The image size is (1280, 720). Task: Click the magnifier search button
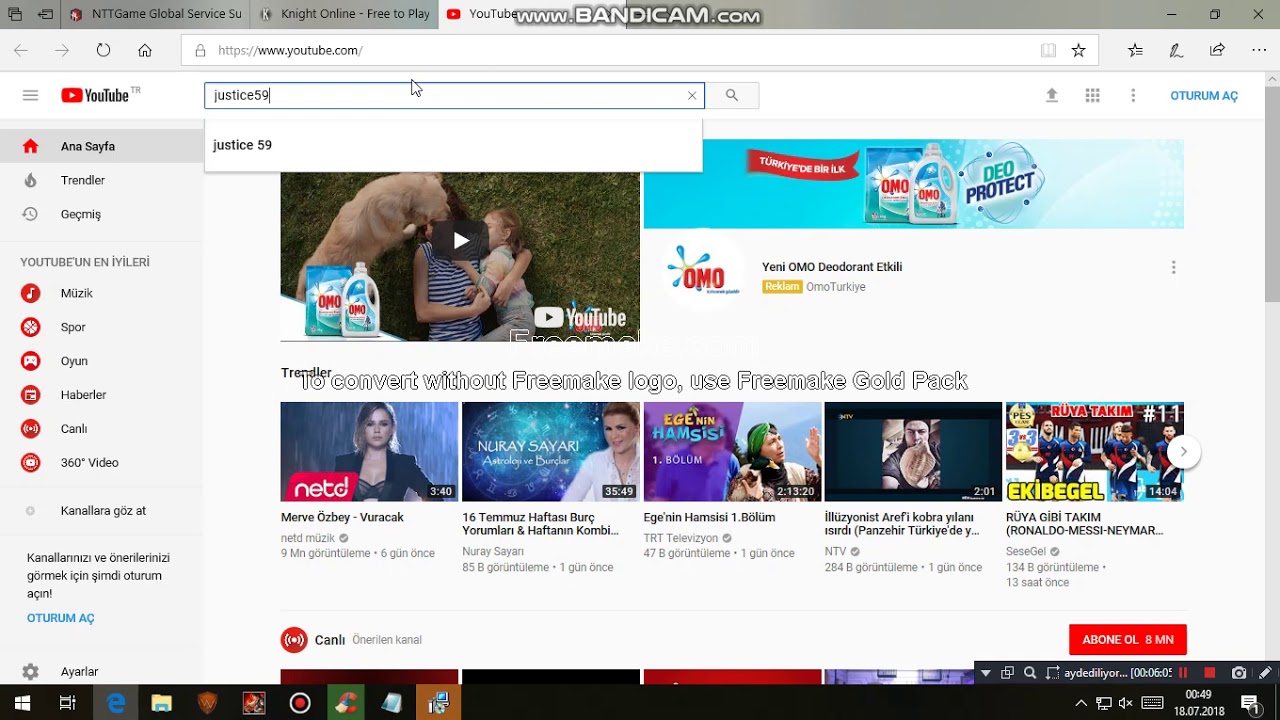point(732,96)
